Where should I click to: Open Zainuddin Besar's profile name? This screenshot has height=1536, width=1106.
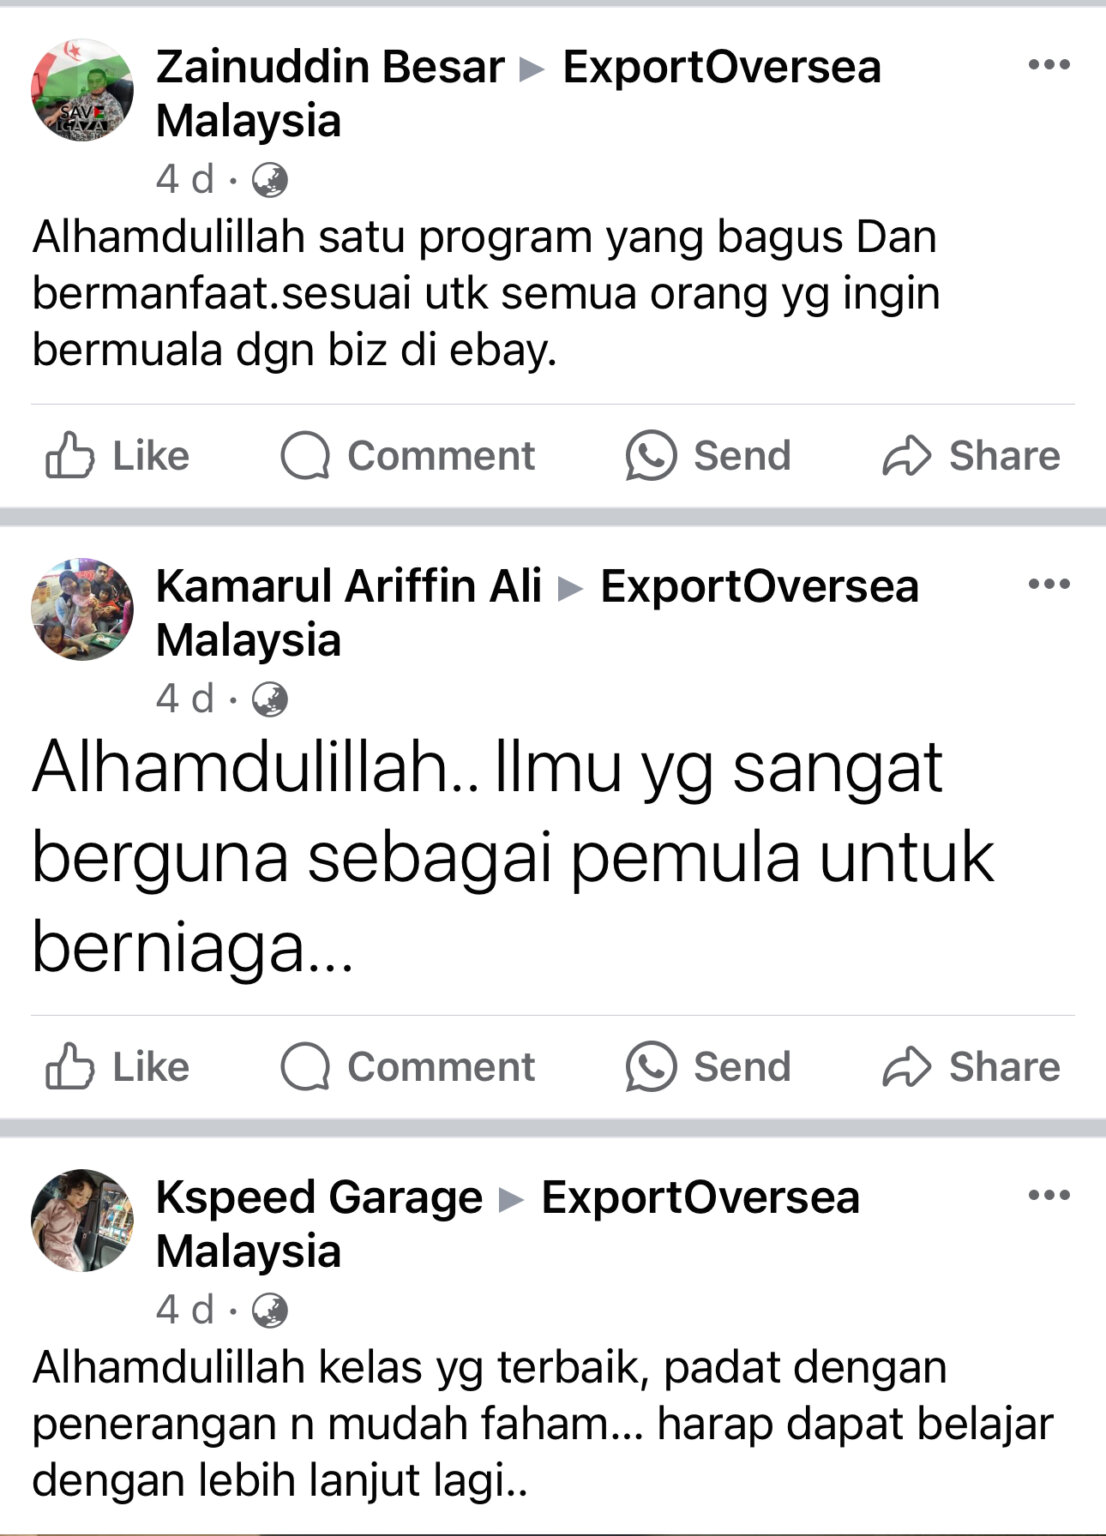pyautogui.click(x=330, y=67)
